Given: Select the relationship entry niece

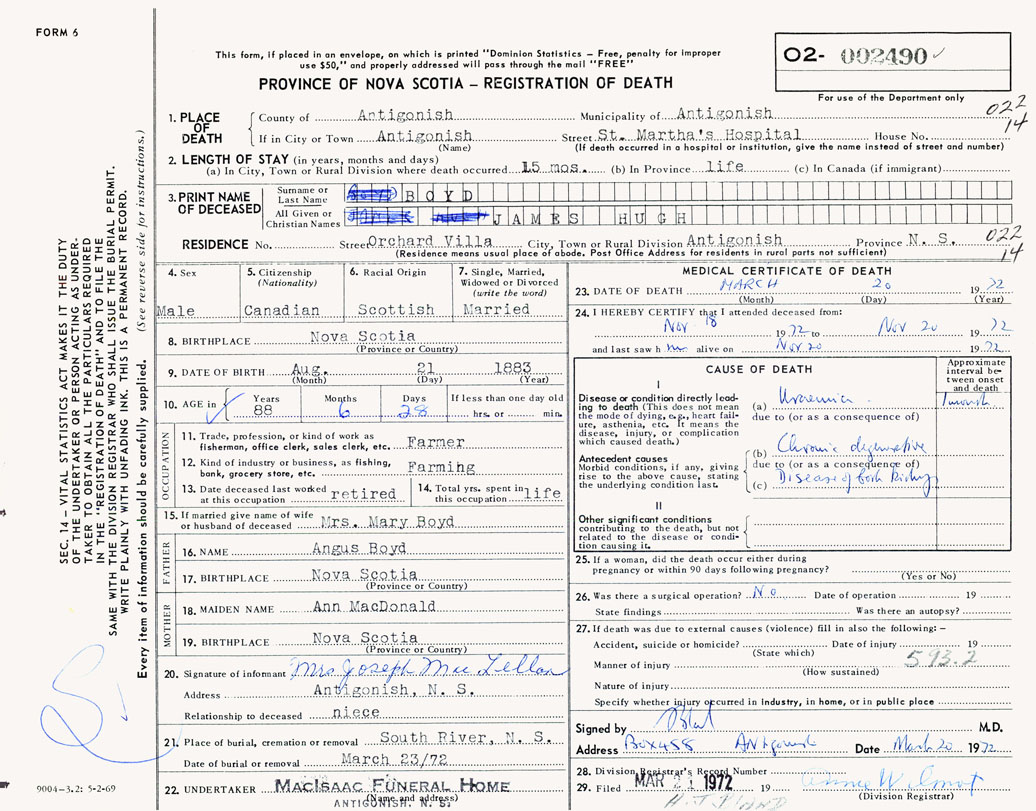Looking at the screenshot, I should [x=346, y=714].
